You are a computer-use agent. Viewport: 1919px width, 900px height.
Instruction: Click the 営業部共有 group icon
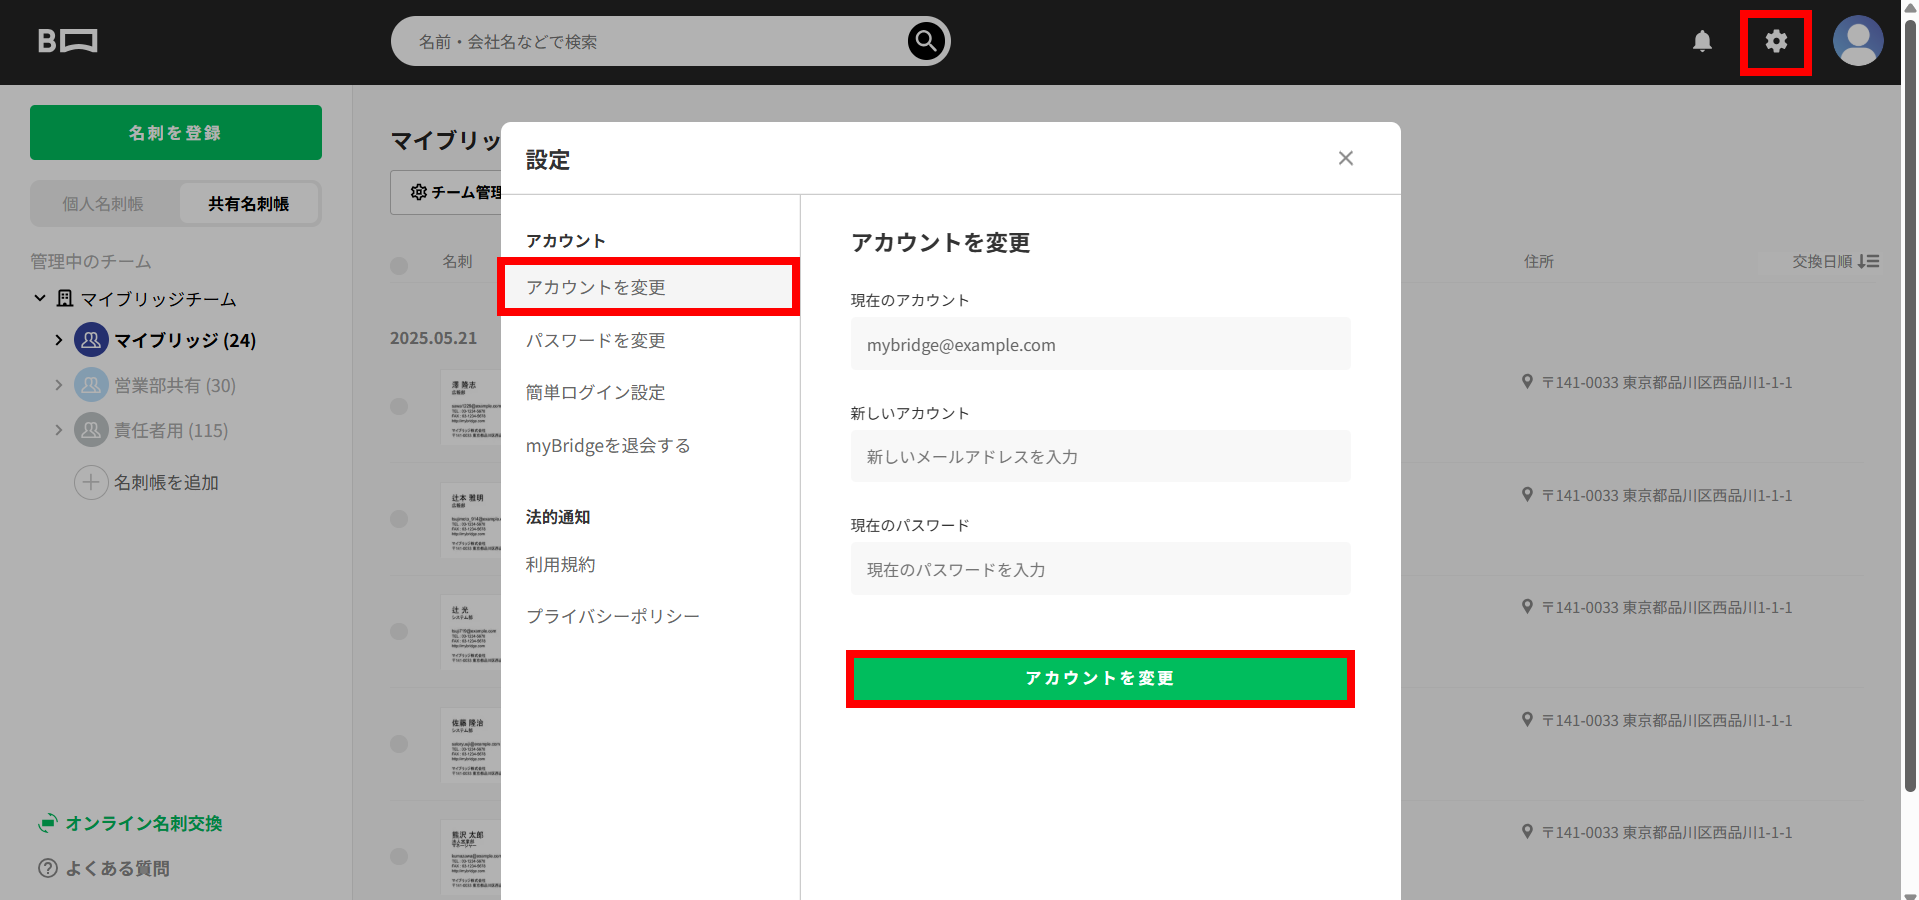pos(91,385)
